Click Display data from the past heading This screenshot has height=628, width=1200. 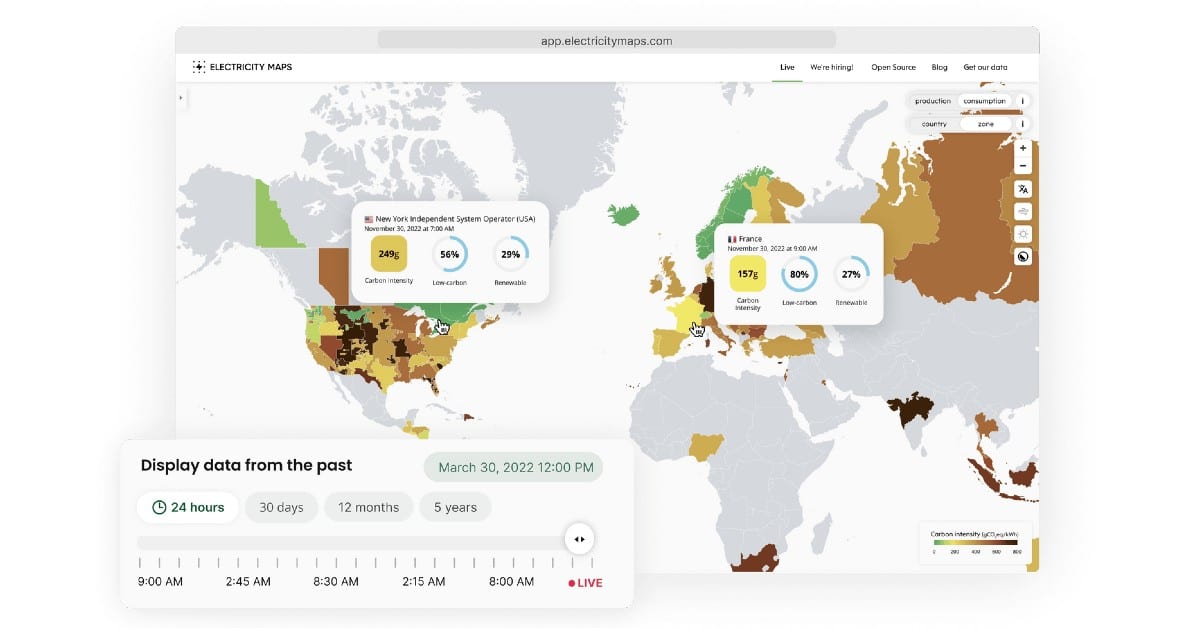[x=246, y=465]
